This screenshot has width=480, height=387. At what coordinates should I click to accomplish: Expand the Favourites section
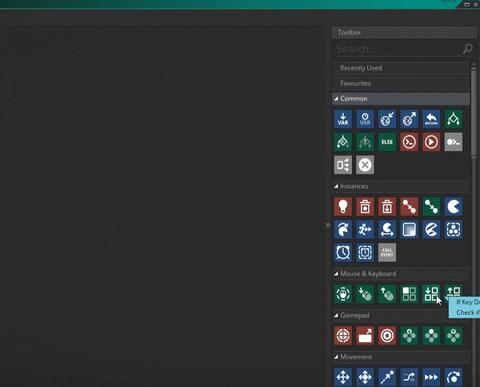[x=401, y=83]
